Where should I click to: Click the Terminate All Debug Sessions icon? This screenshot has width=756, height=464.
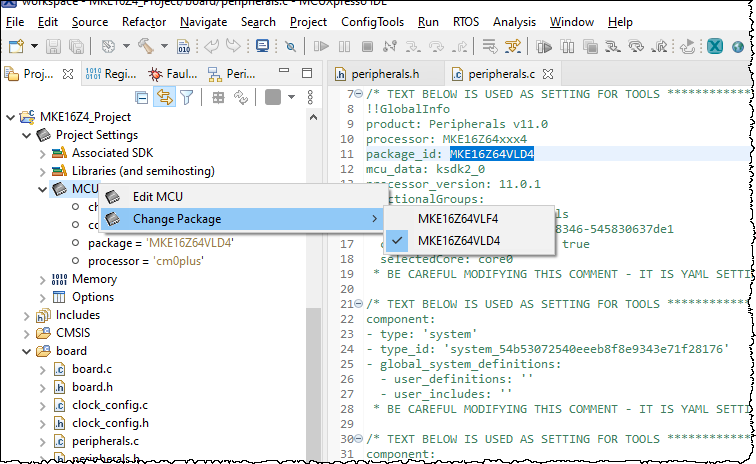tap(590, 47)
